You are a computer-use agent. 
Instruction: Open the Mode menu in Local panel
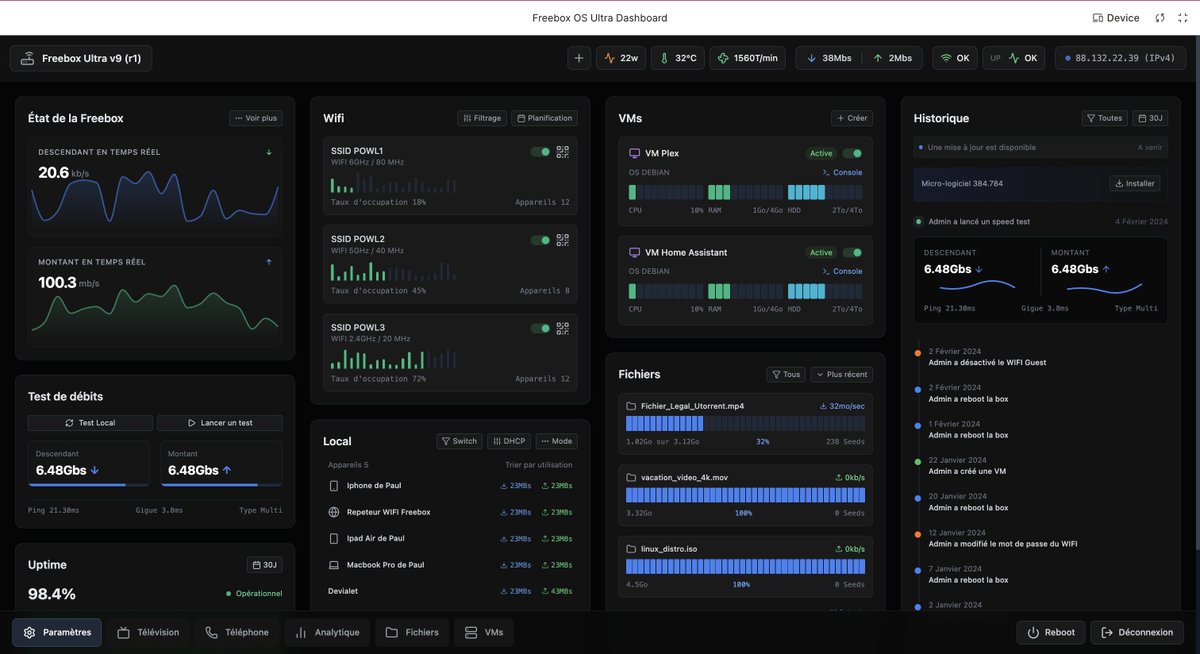coord(557,441)
